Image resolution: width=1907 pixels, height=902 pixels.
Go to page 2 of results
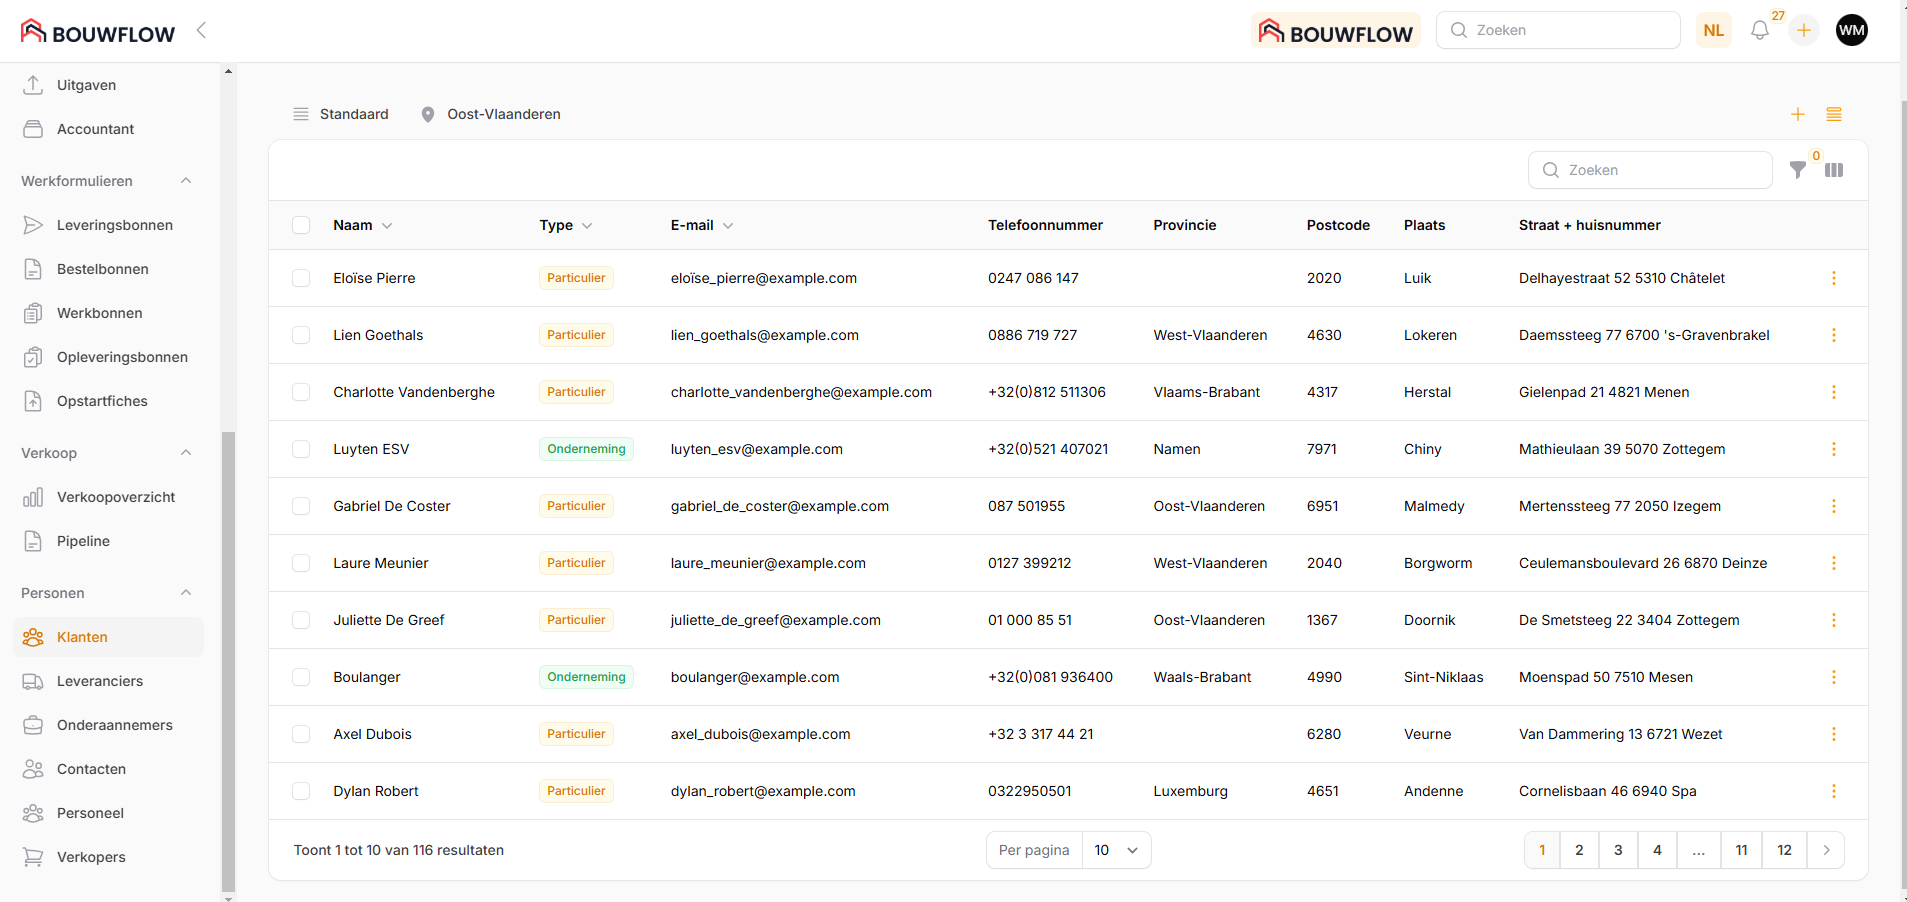(1579, 850)
